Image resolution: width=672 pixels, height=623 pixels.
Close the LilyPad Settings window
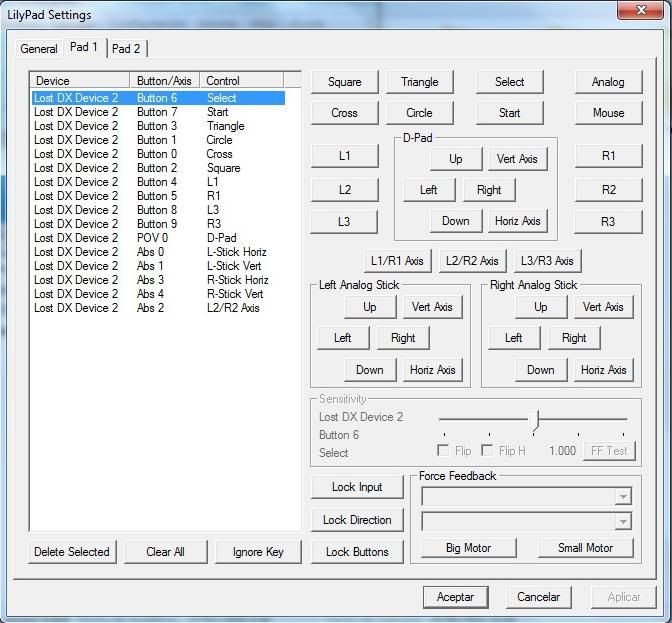tap(640, 10)
